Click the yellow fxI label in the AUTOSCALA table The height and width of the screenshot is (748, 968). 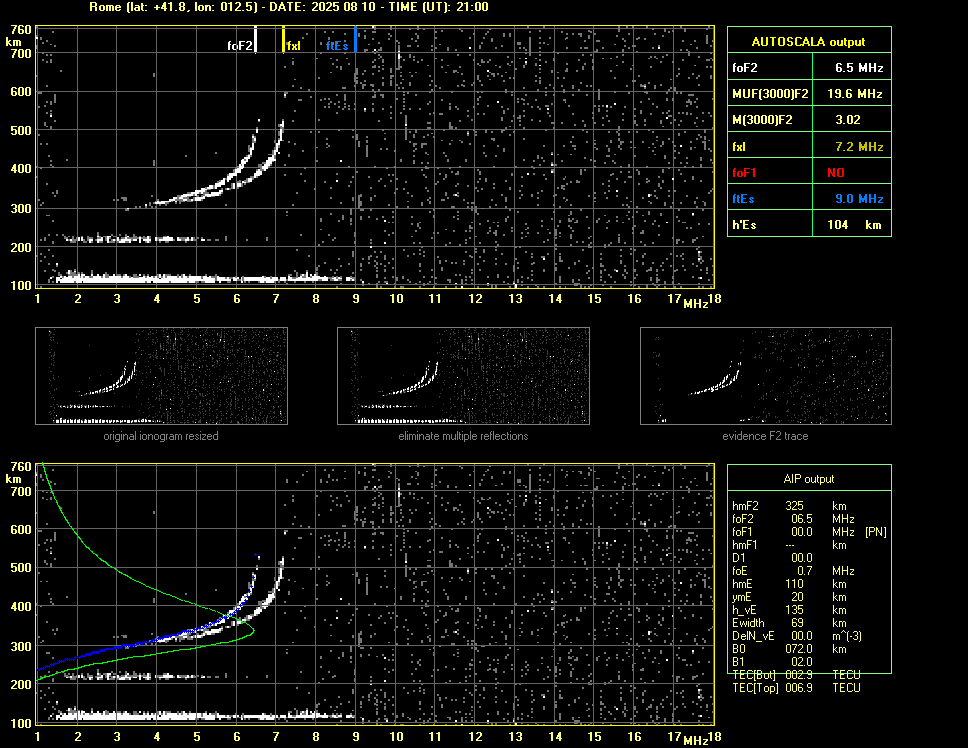(770, 146)
